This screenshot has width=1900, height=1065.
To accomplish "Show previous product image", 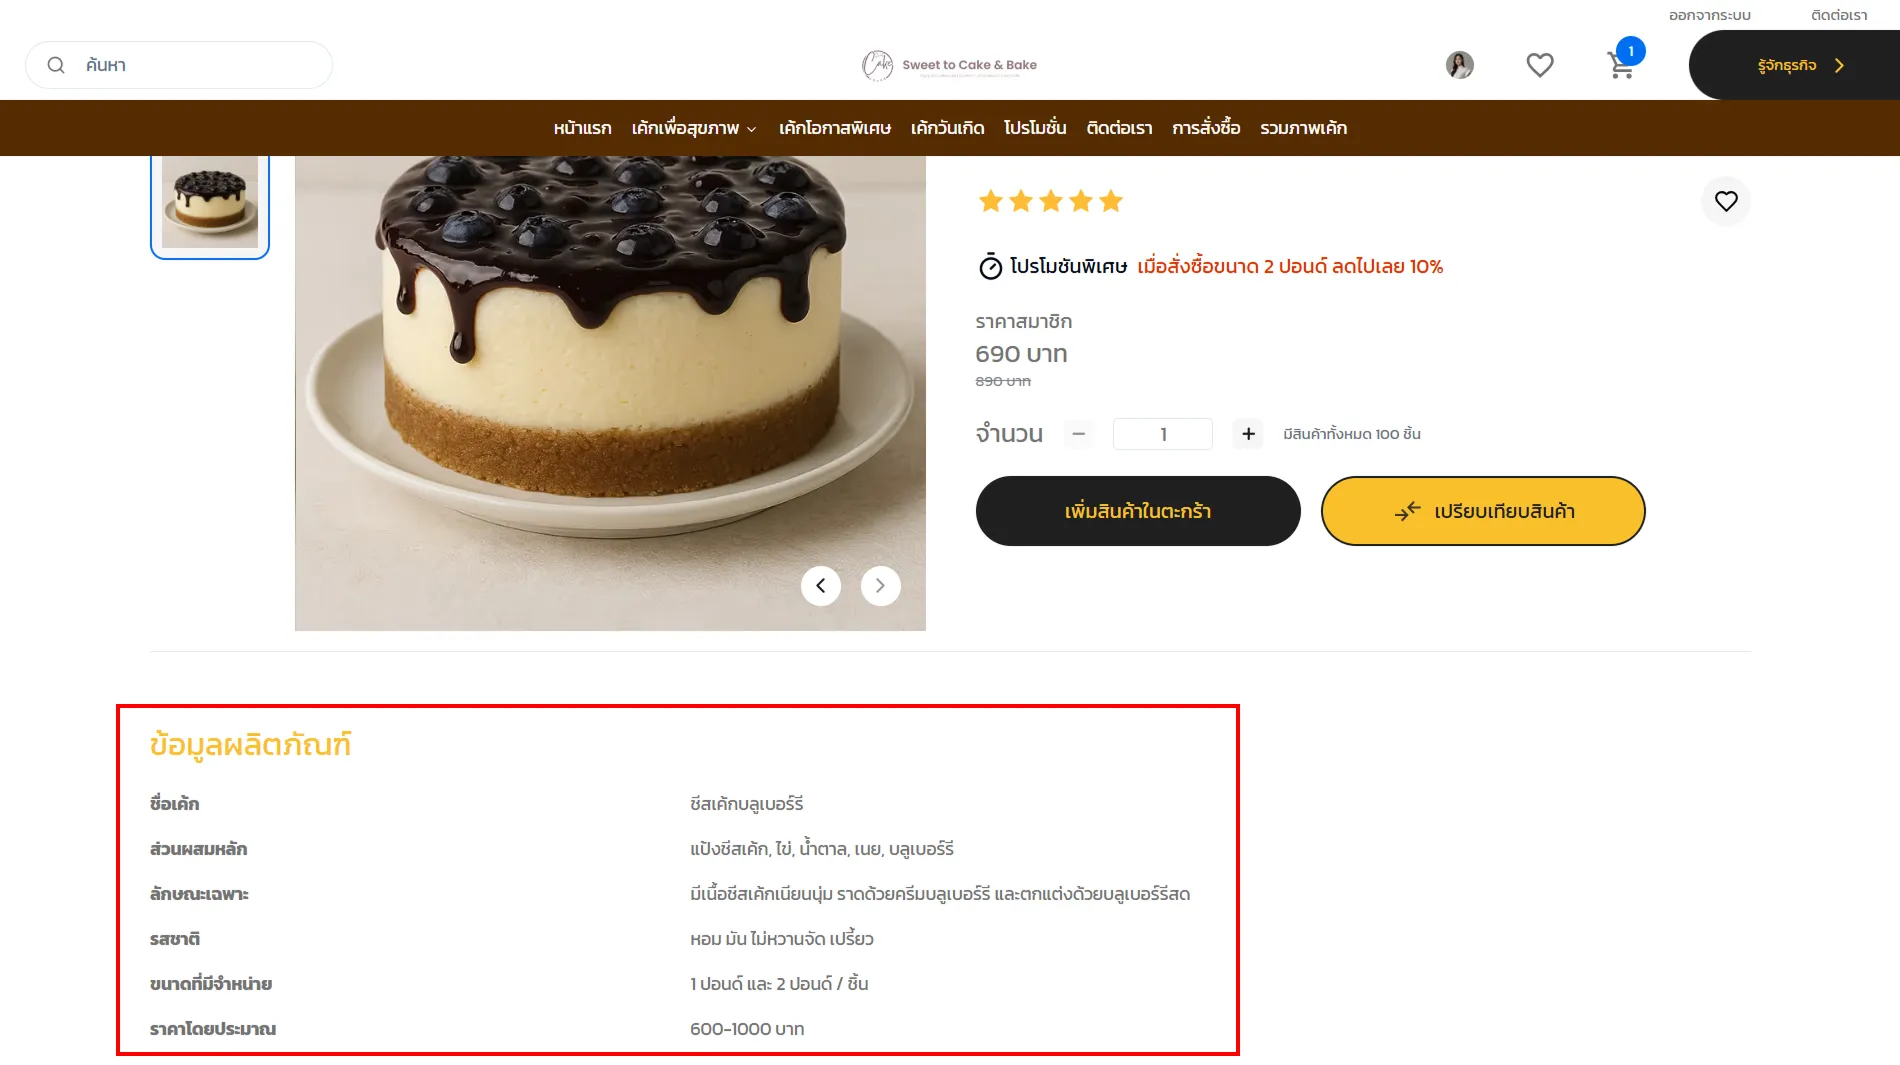I will coord(820,586).
